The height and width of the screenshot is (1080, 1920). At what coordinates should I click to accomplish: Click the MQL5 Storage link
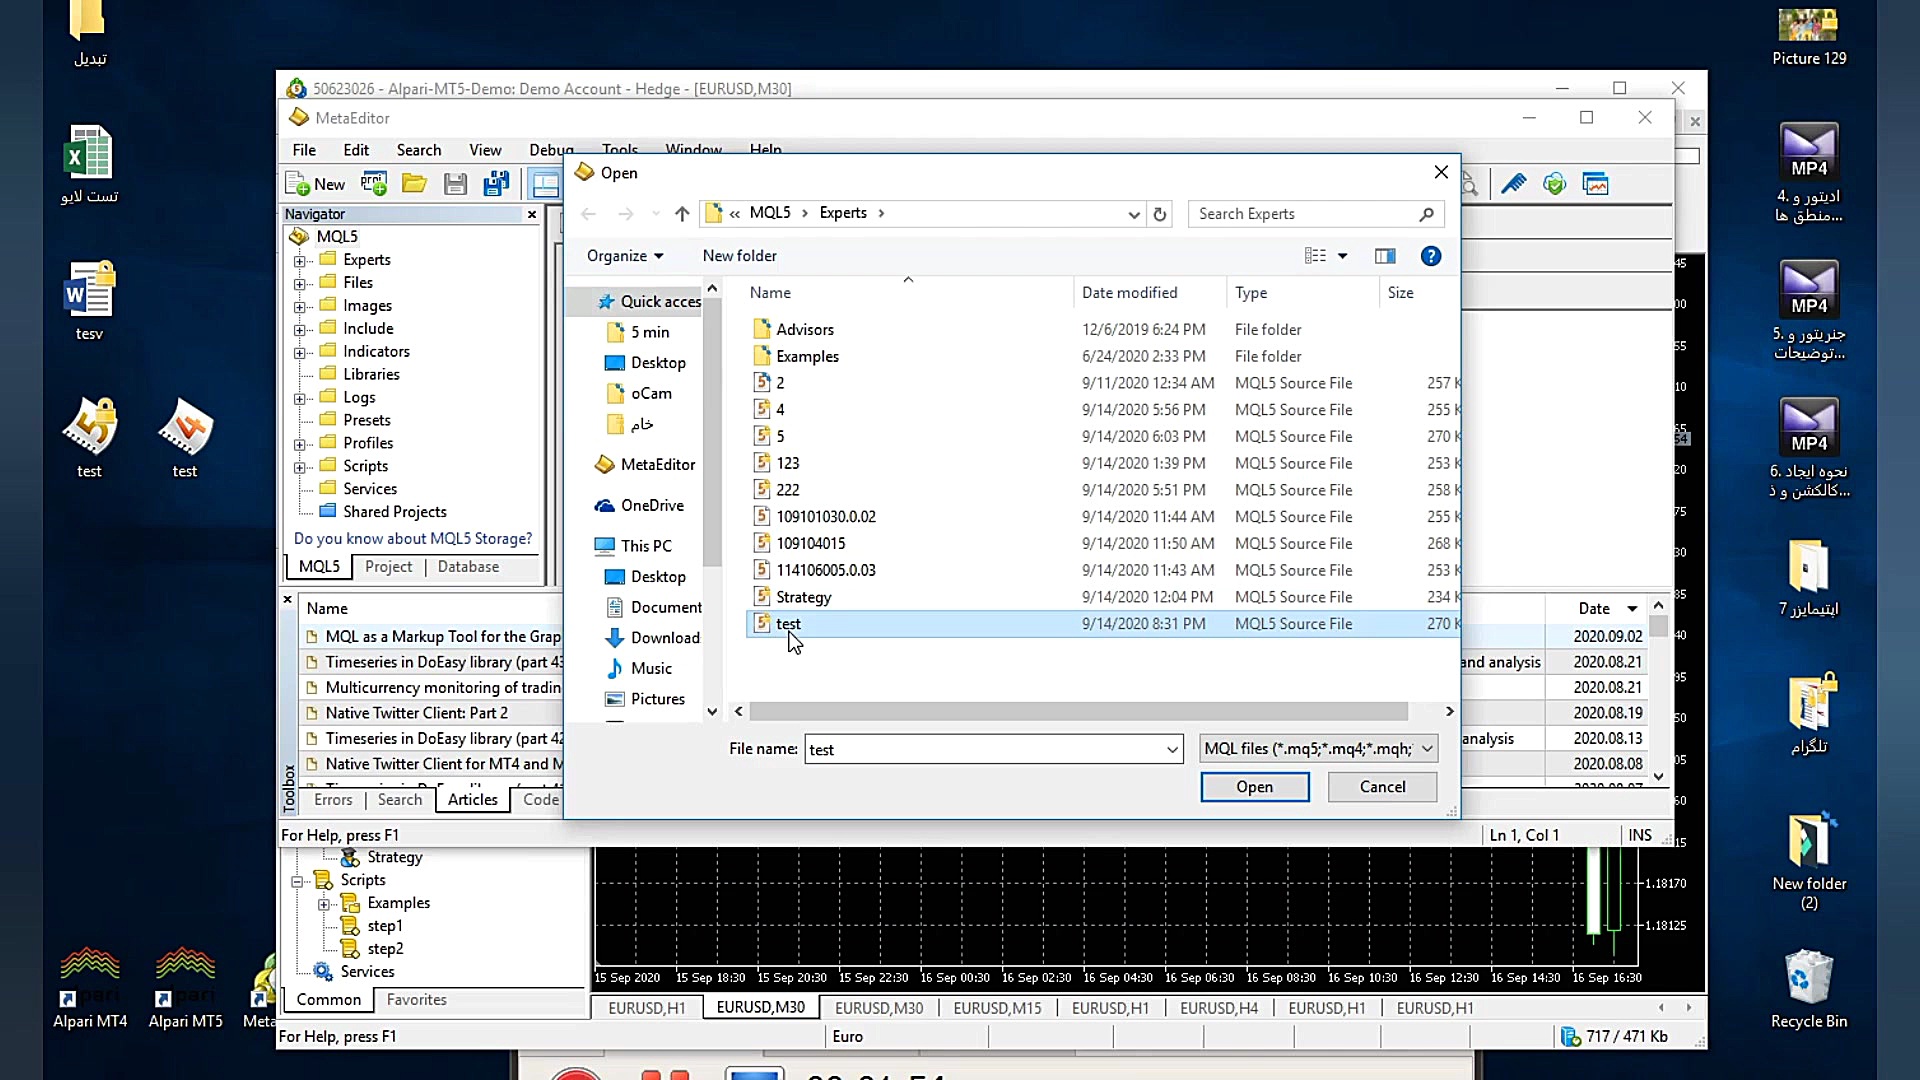pos(412,538)
